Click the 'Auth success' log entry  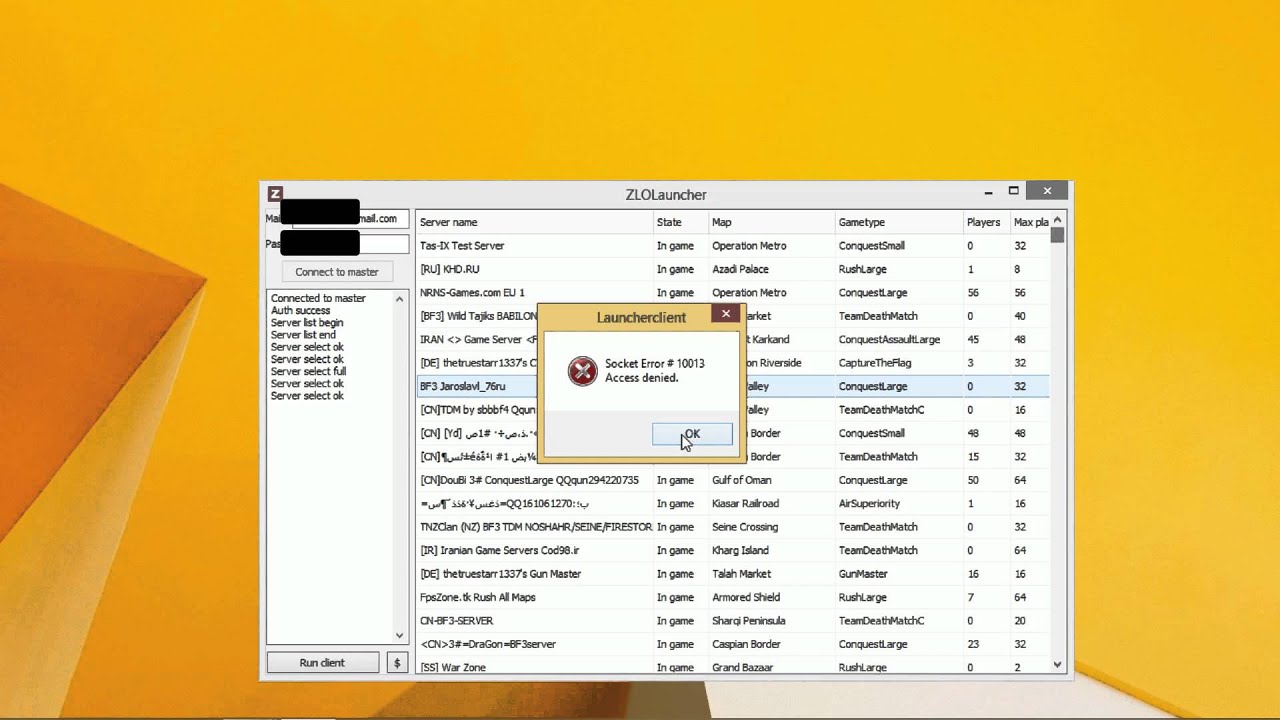pyautogui.click(x=300, y=311)
